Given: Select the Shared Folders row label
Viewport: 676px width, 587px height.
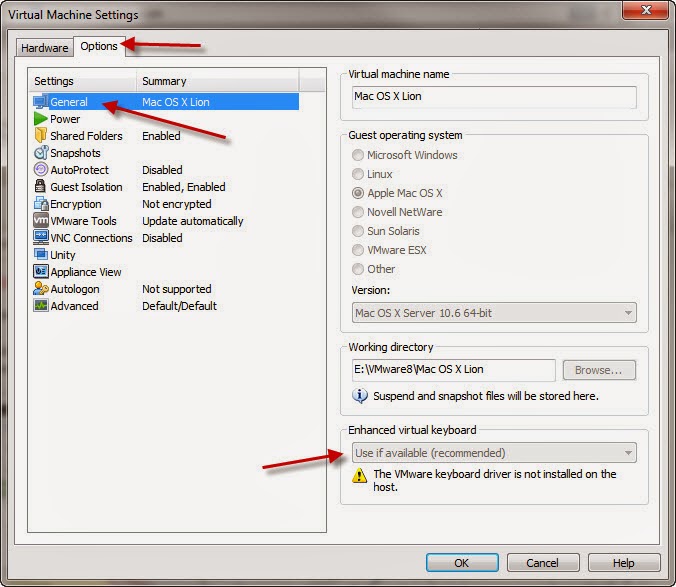Looking at the screenshot, I should pos(86,136).
